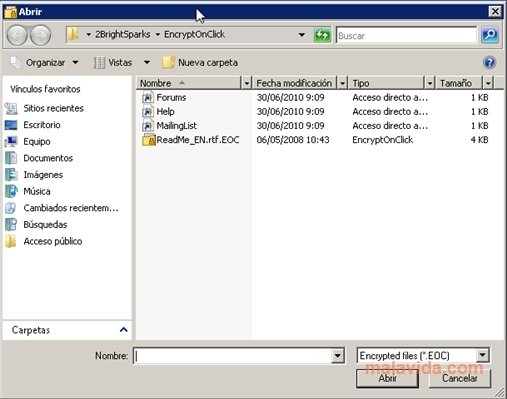Sort by the Tipo column header
507x399 pixels.
[x=387, y=83]
